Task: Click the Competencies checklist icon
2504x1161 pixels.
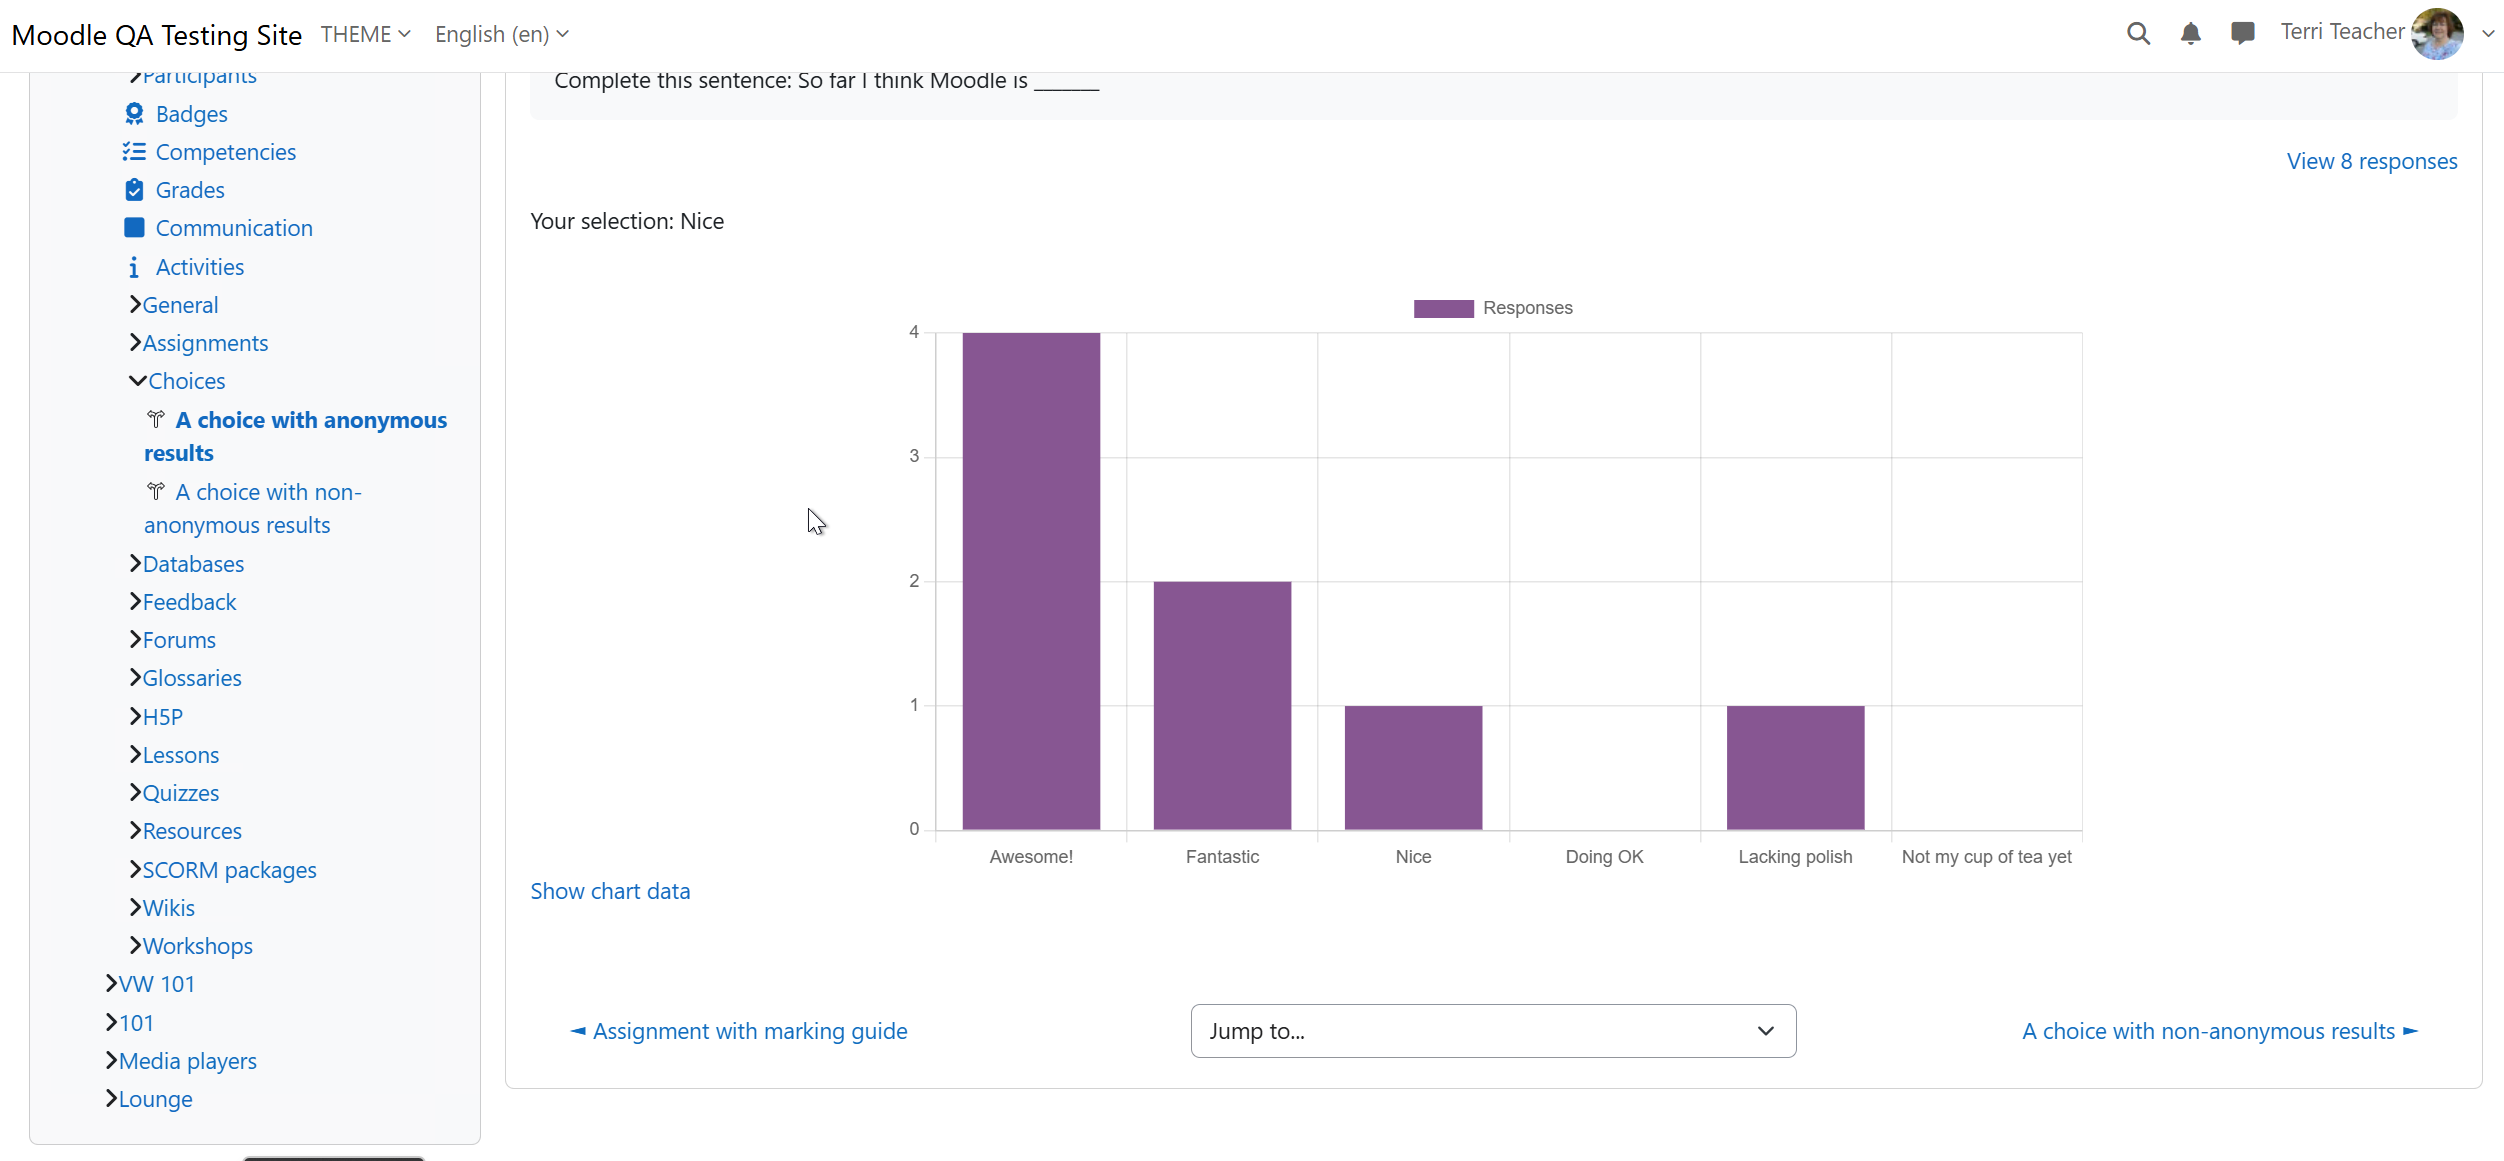Action: coord(134,152)
